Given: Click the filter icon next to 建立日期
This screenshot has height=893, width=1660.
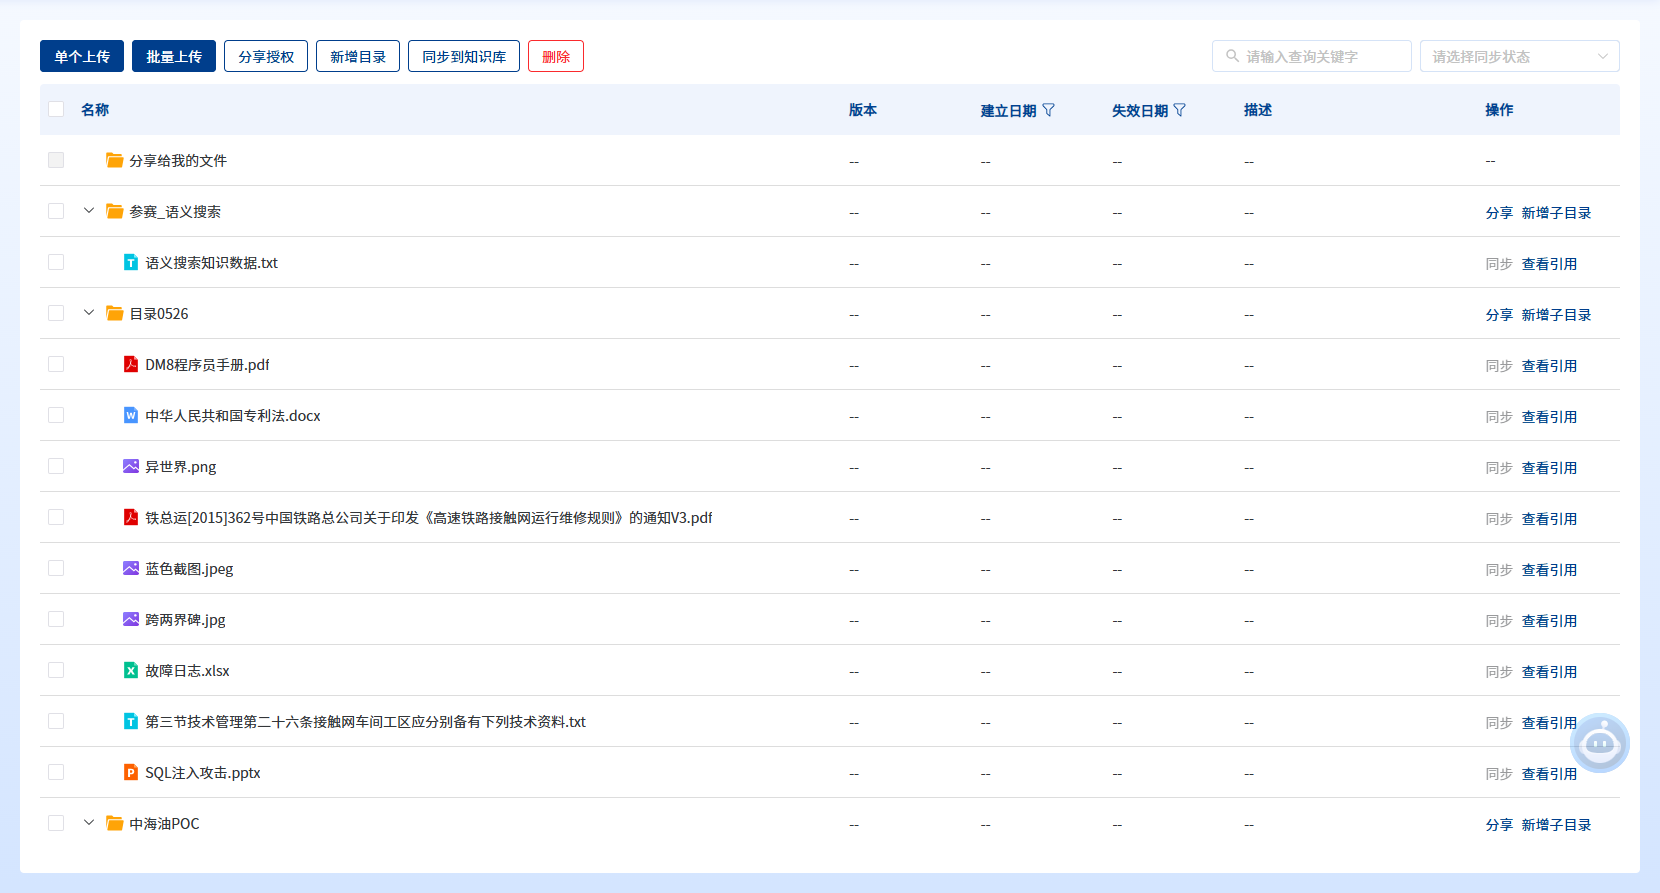Looking at the screenshot, I should pyautogui.click(x=1048, y=110).
